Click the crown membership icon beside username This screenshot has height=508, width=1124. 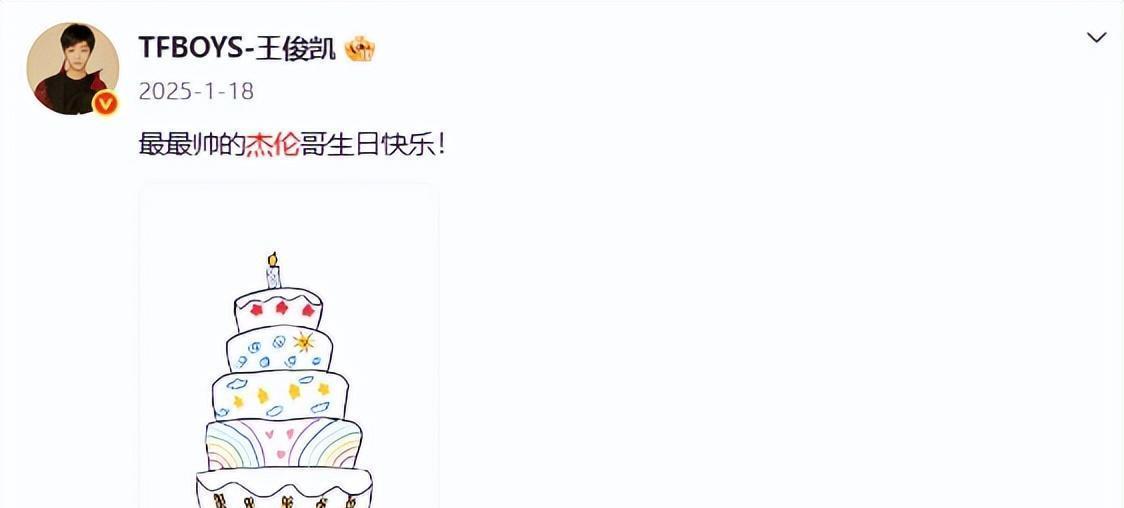click(361, 49)
